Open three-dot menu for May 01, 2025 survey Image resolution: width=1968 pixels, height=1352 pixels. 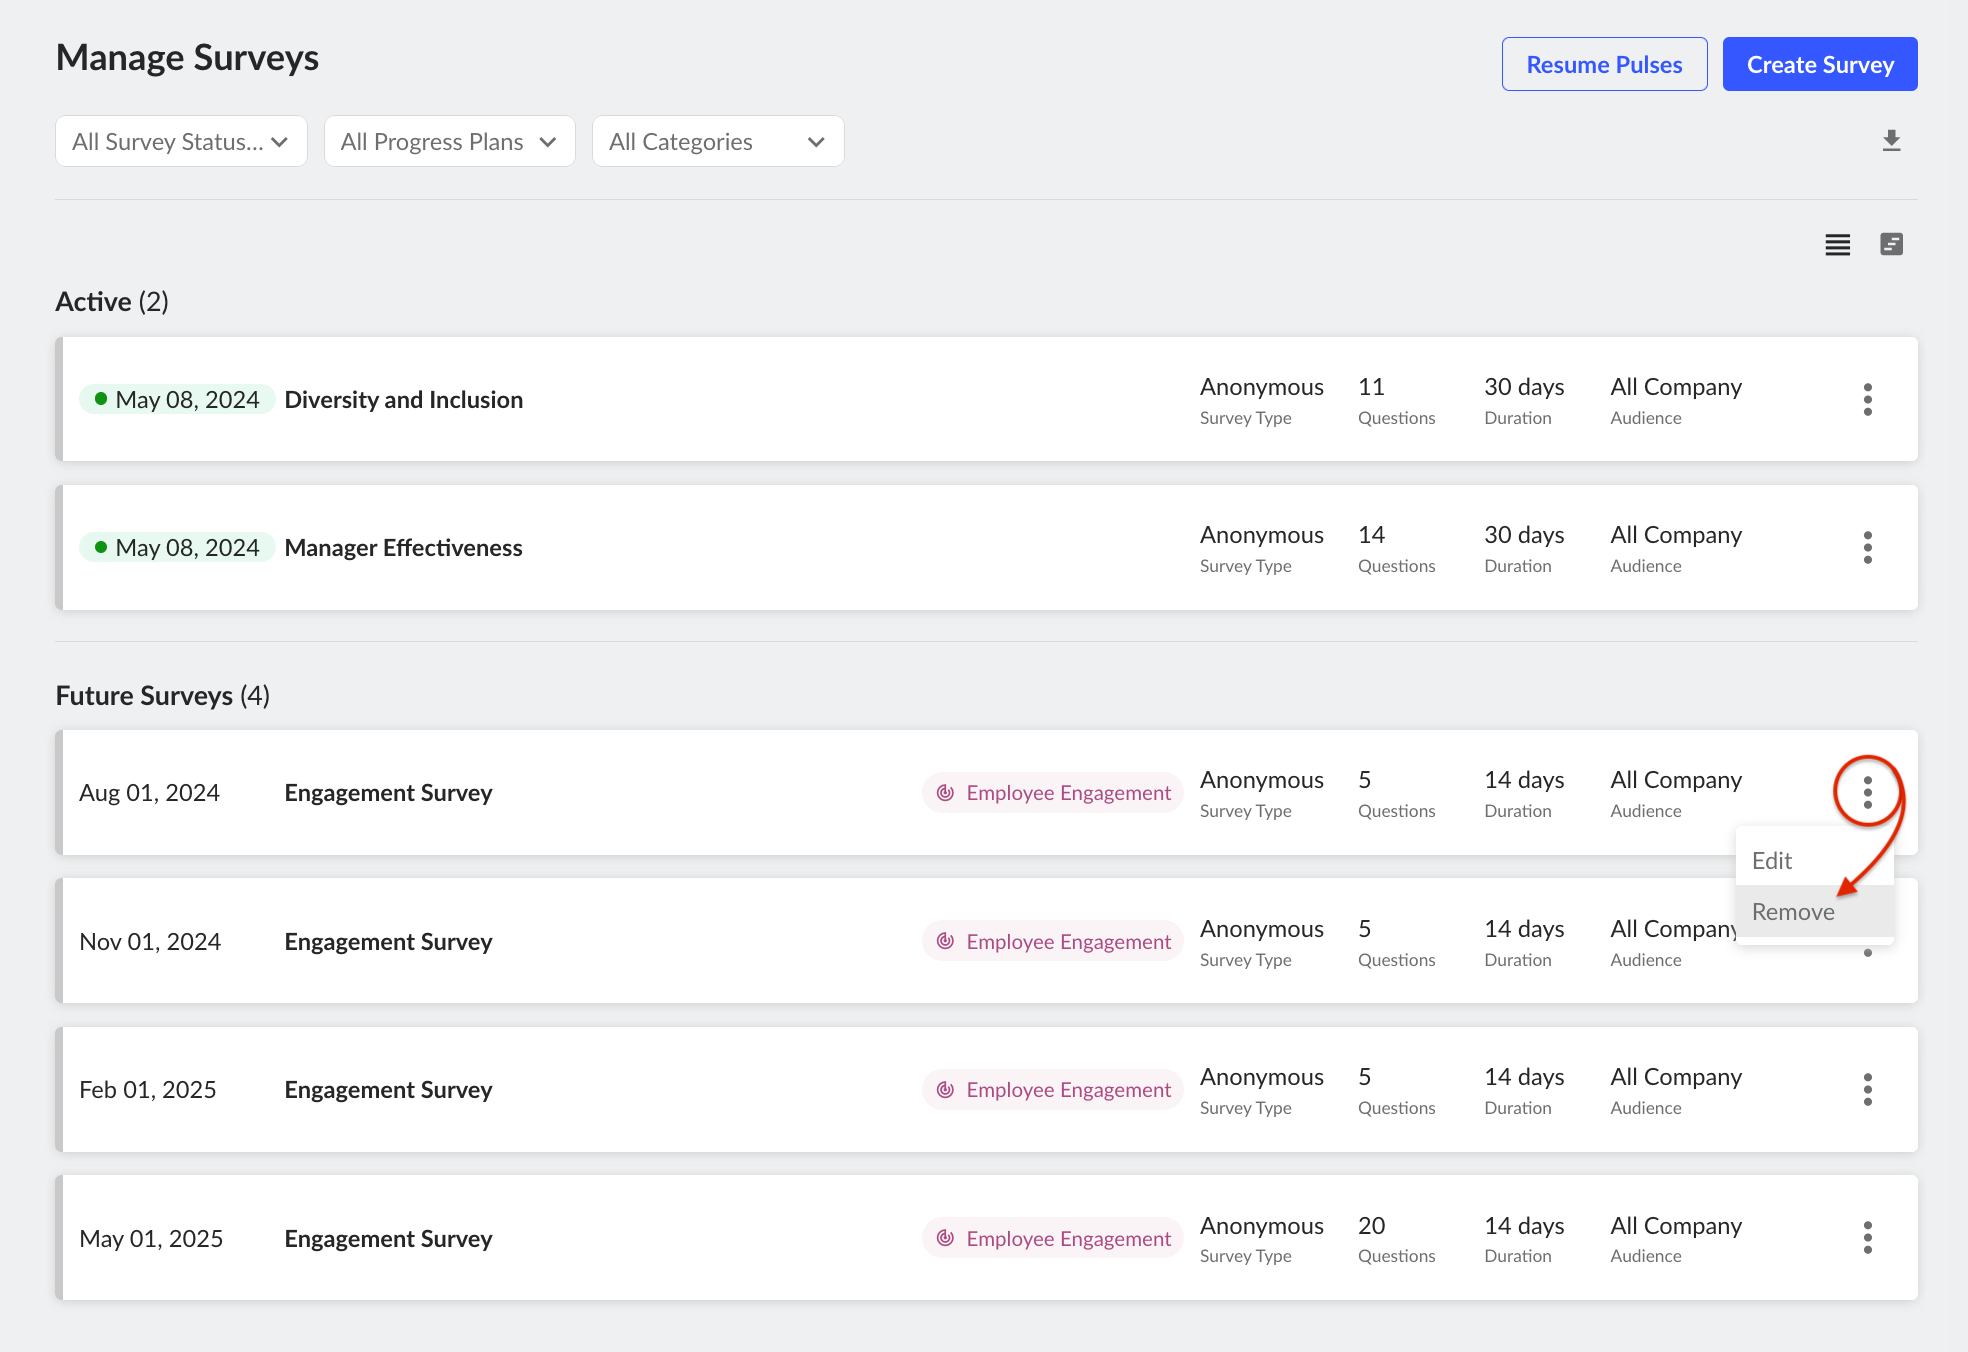point(1867,1238)
